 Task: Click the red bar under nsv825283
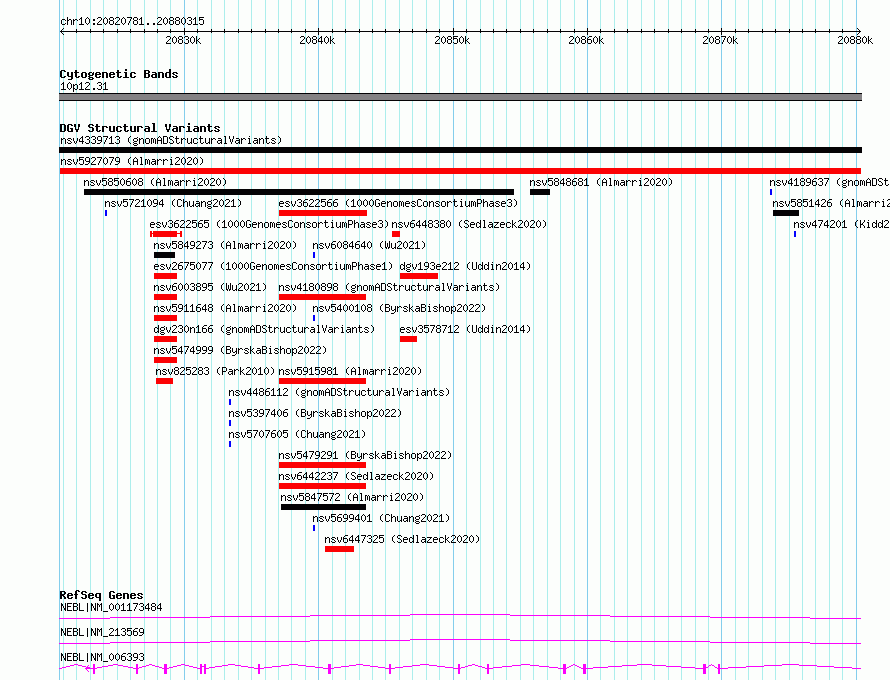[165, 381]
